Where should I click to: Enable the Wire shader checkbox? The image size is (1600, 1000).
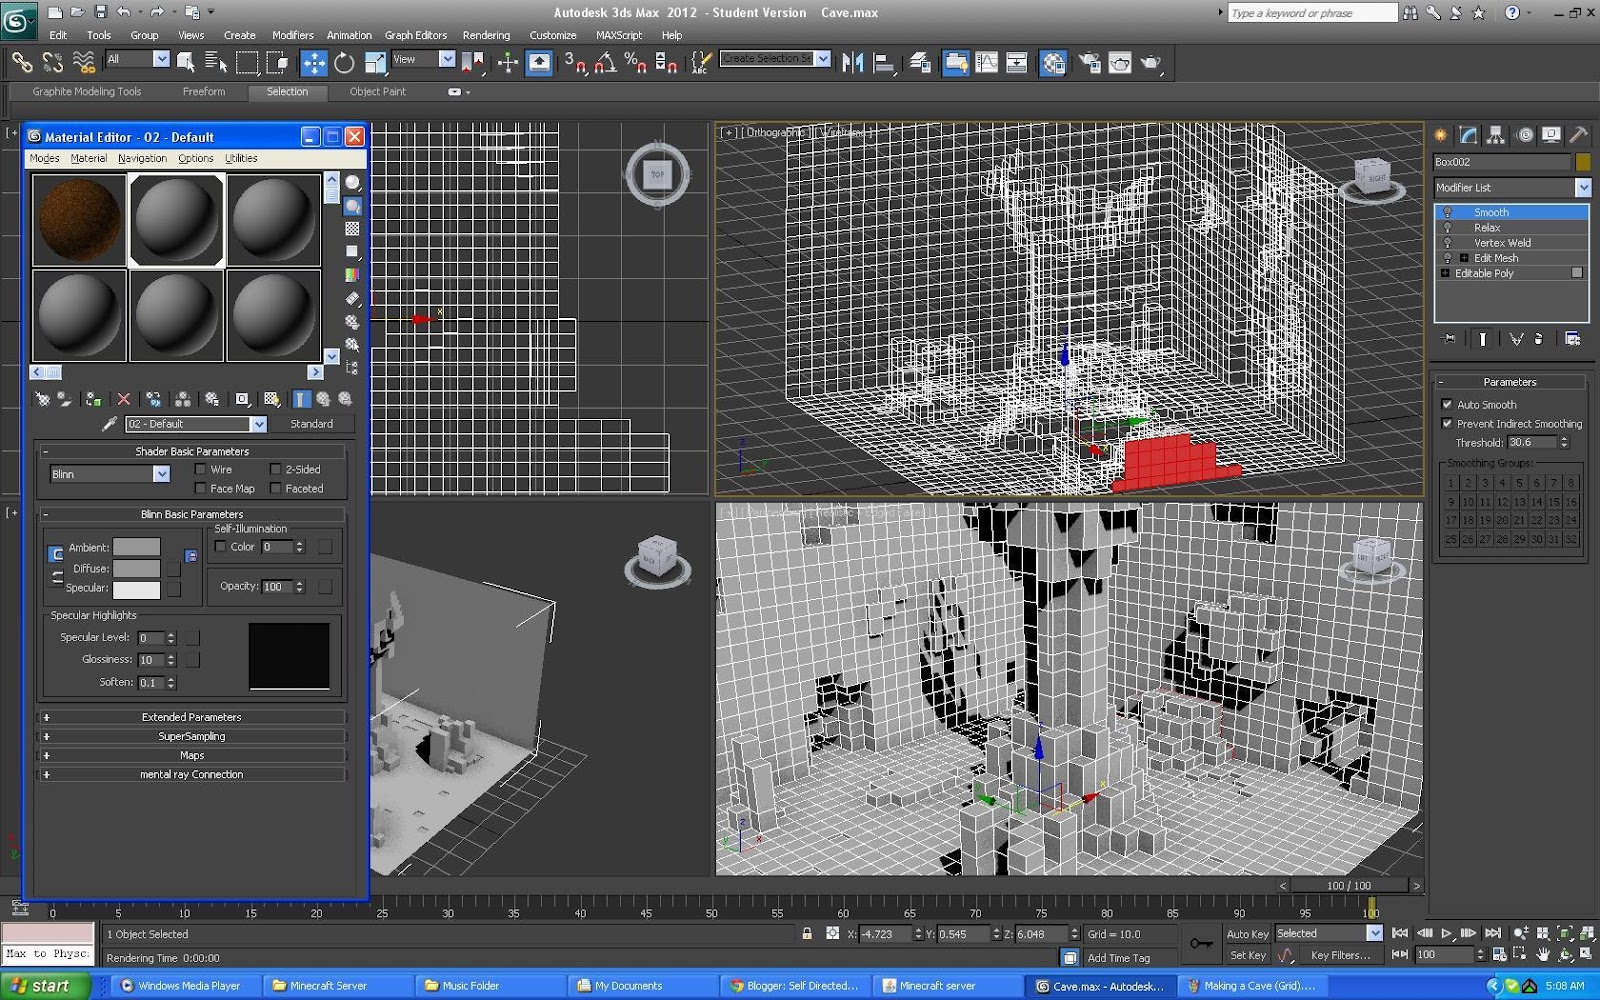[x=200, y=469]
